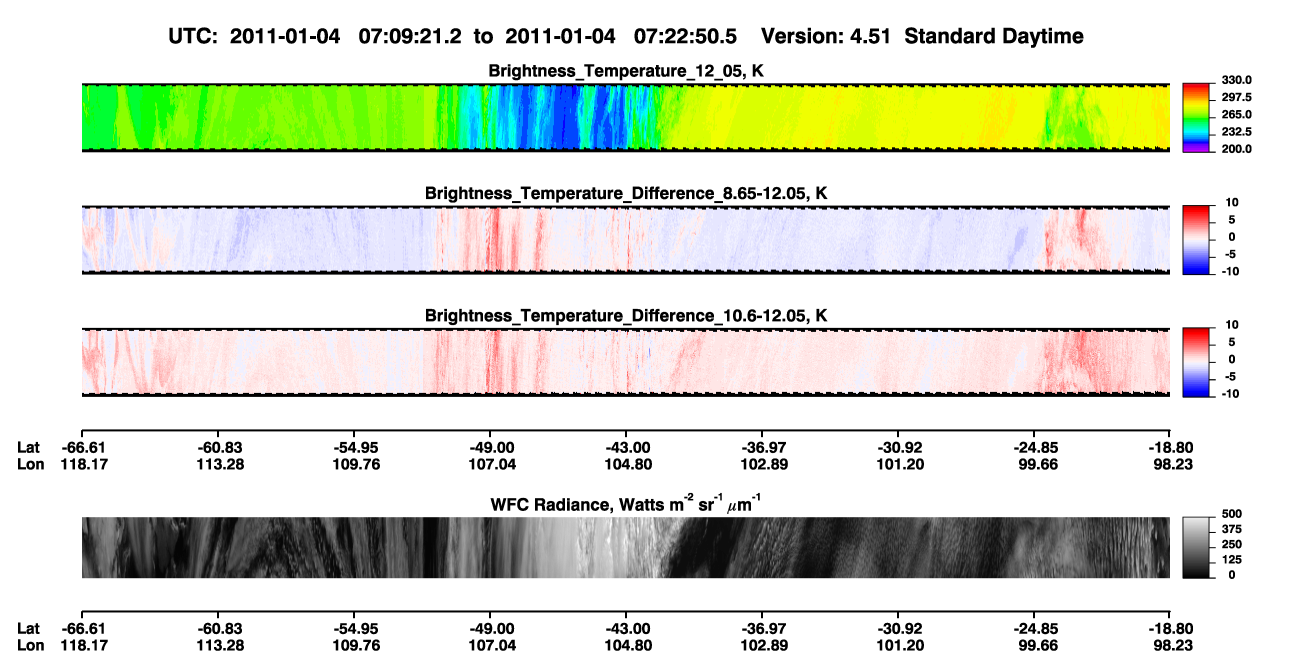Click the 200.0 colorbar label
Viewport: 1300px width, 667px height.
pyautogui.click(x=1236, y=149)
